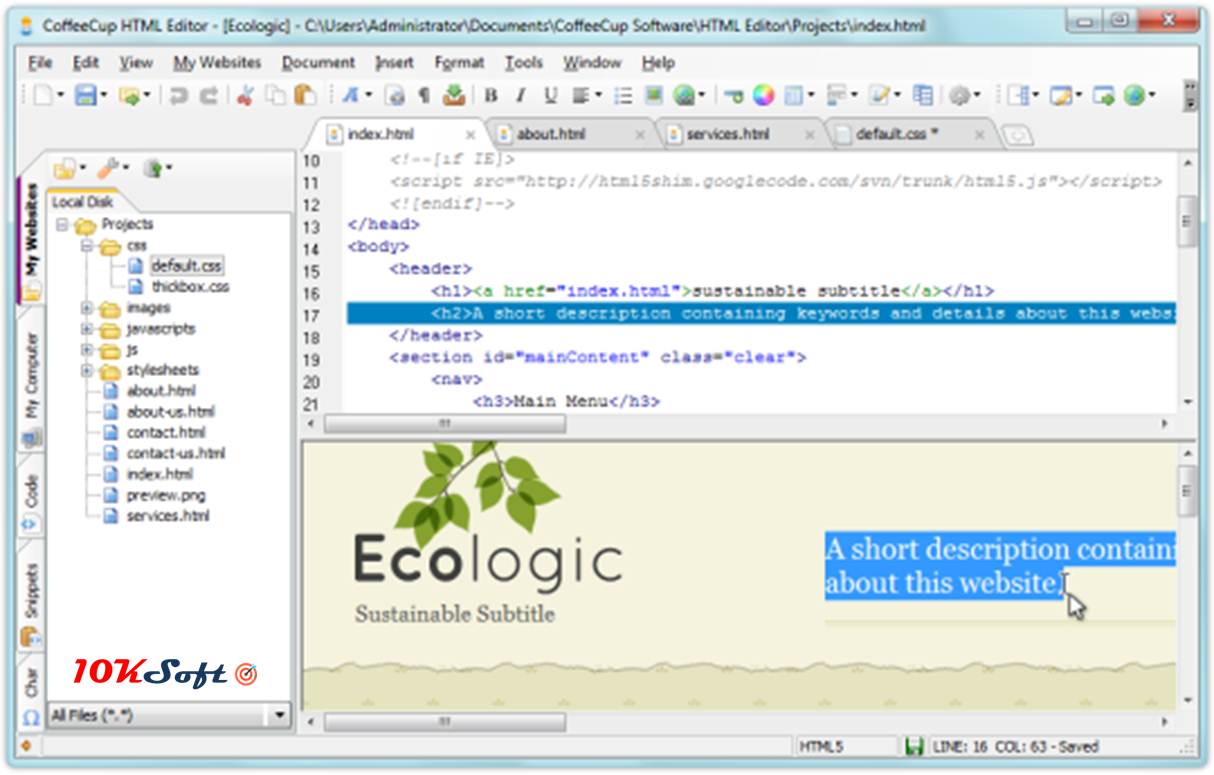Click the green download-arrow tray icon
Image resolution: width=1214 pixels, height=775 pixels.
coord(453,95)
